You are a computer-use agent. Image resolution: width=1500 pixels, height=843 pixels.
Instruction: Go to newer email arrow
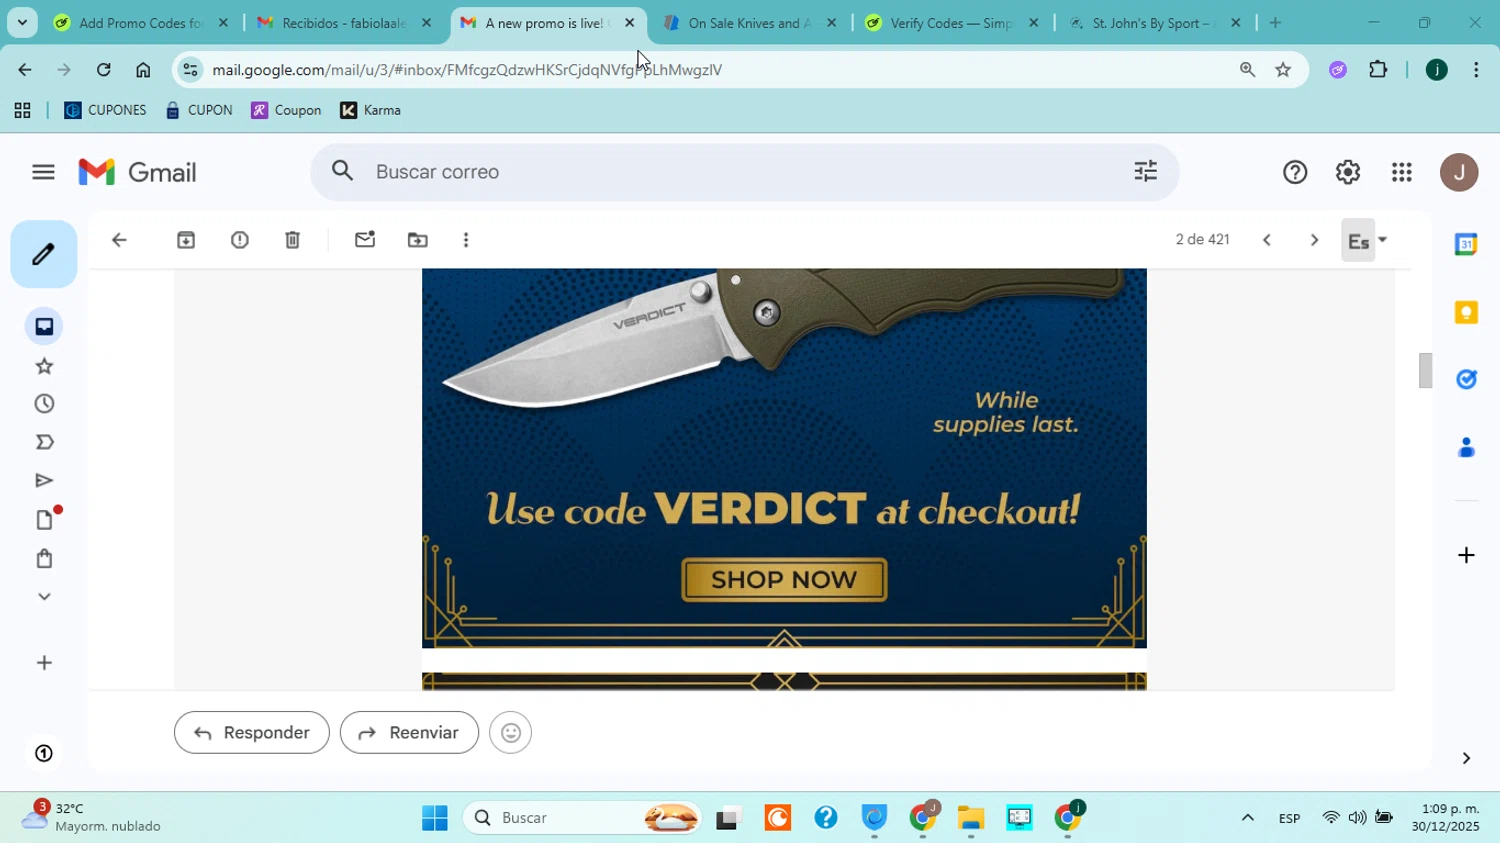(1267, 240)
